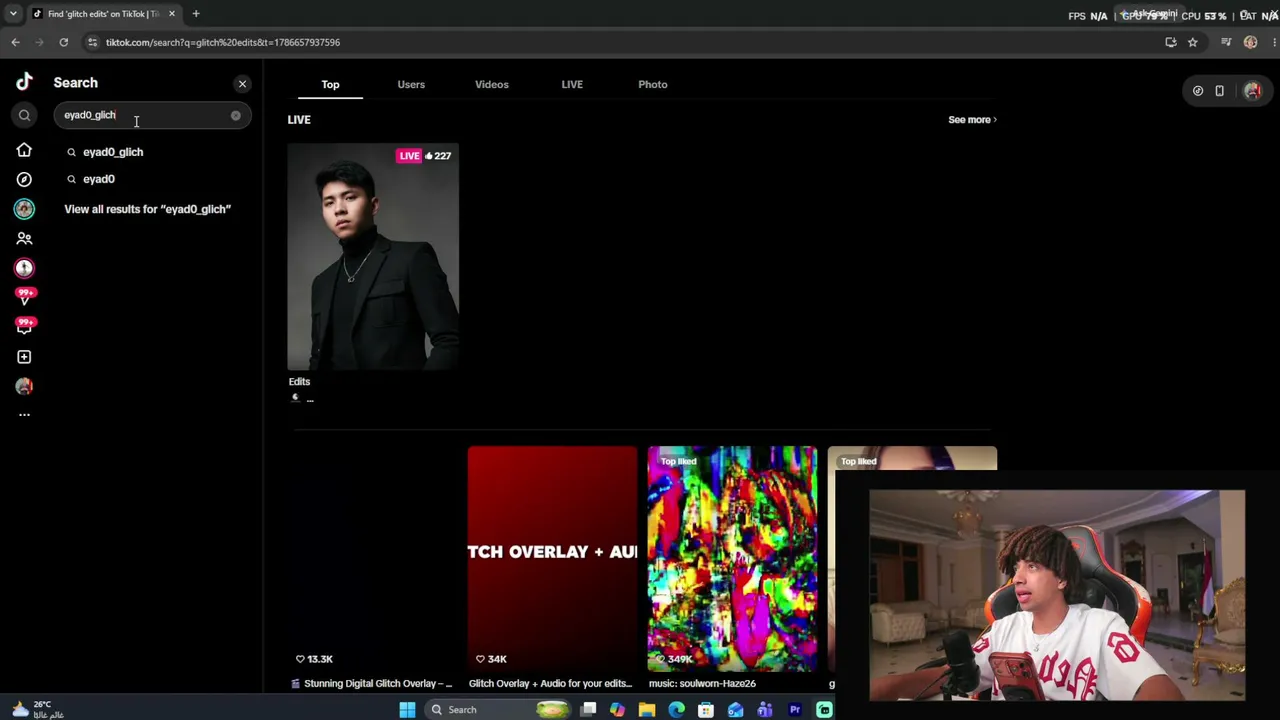Open File Explorer from the taskbar

click(x=647, y=710)
